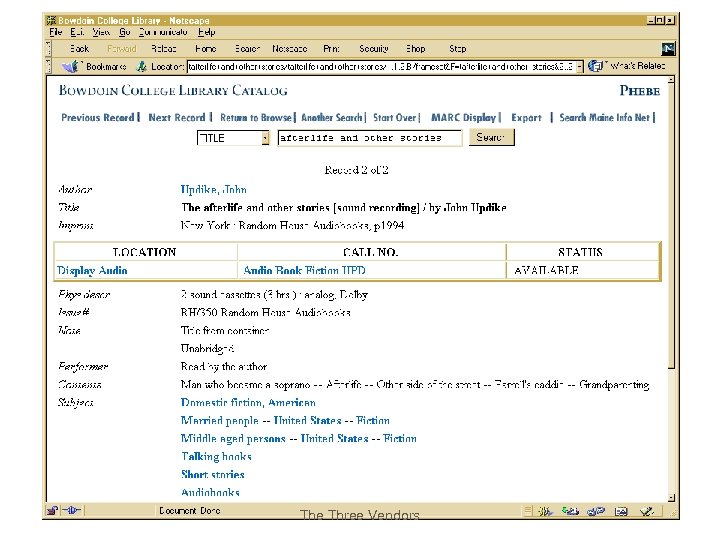Expand the Location URL history dropdown arrow
Screen dimensions: 720x540
[579, 67]
